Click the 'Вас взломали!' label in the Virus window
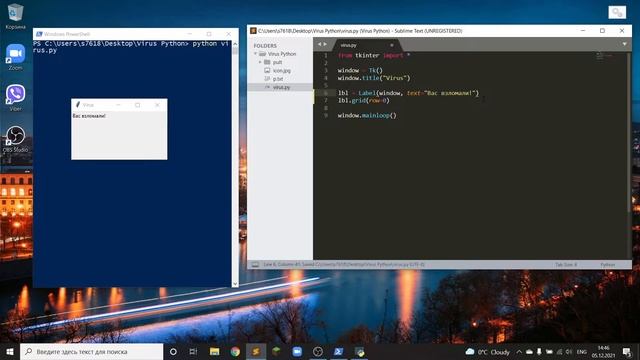Image resolution: width=640 pixels, height=360 pixels. point(89,116)
